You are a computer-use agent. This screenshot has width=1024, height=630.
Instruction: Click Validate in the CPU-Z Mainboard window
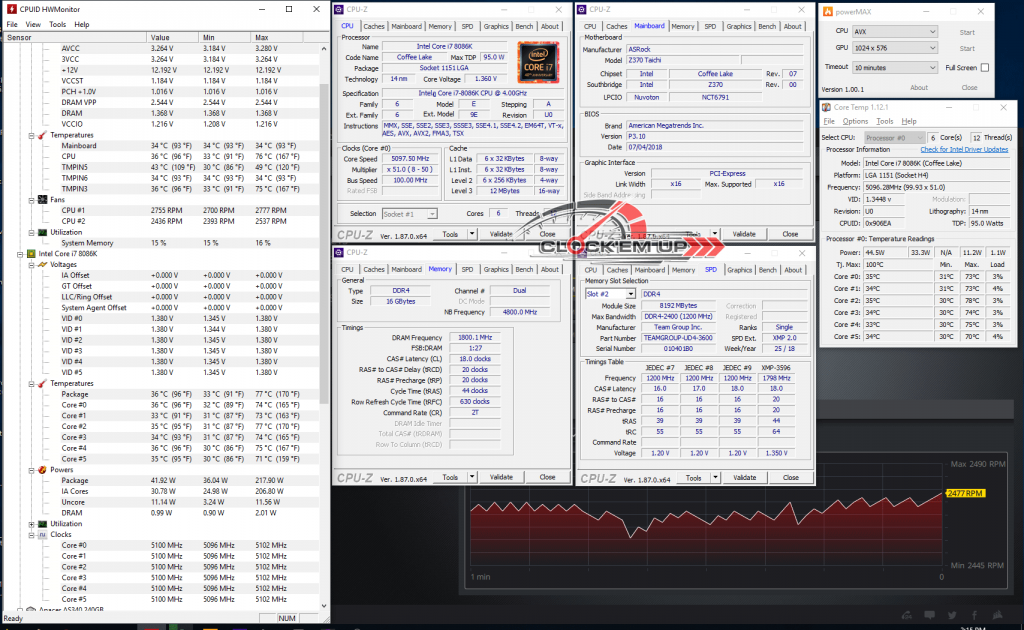[x=744, y=234]
